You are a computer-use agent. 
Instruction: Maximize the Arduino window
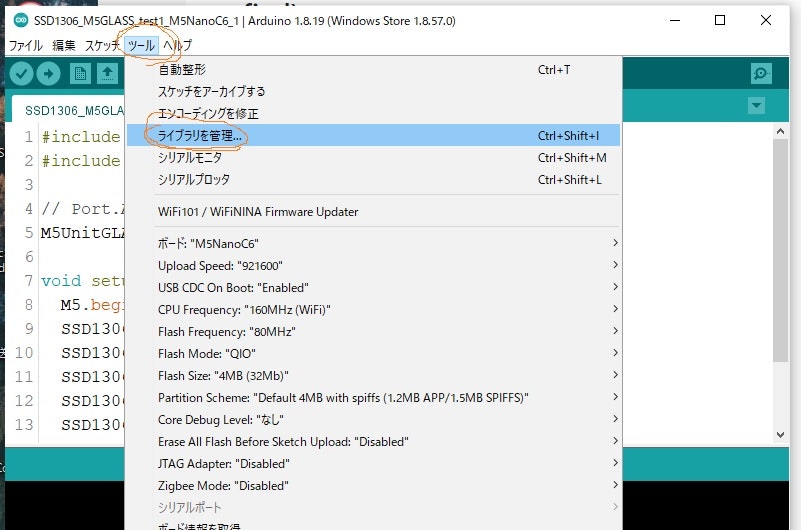[x=720, y=20]
